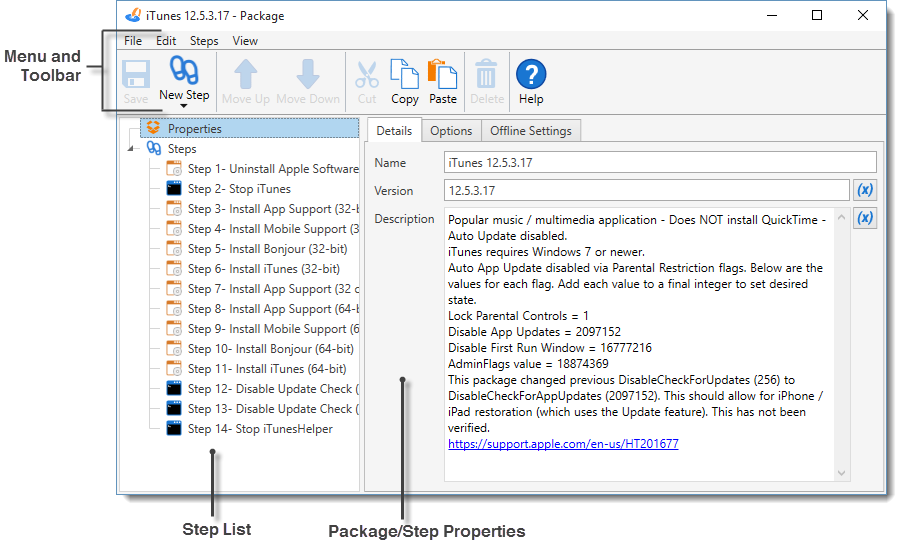The width and height of the screenshot is (902, 542).
Task: Select Step 6- Install iTunes (32-bit) text
Action: pos(263,269)
